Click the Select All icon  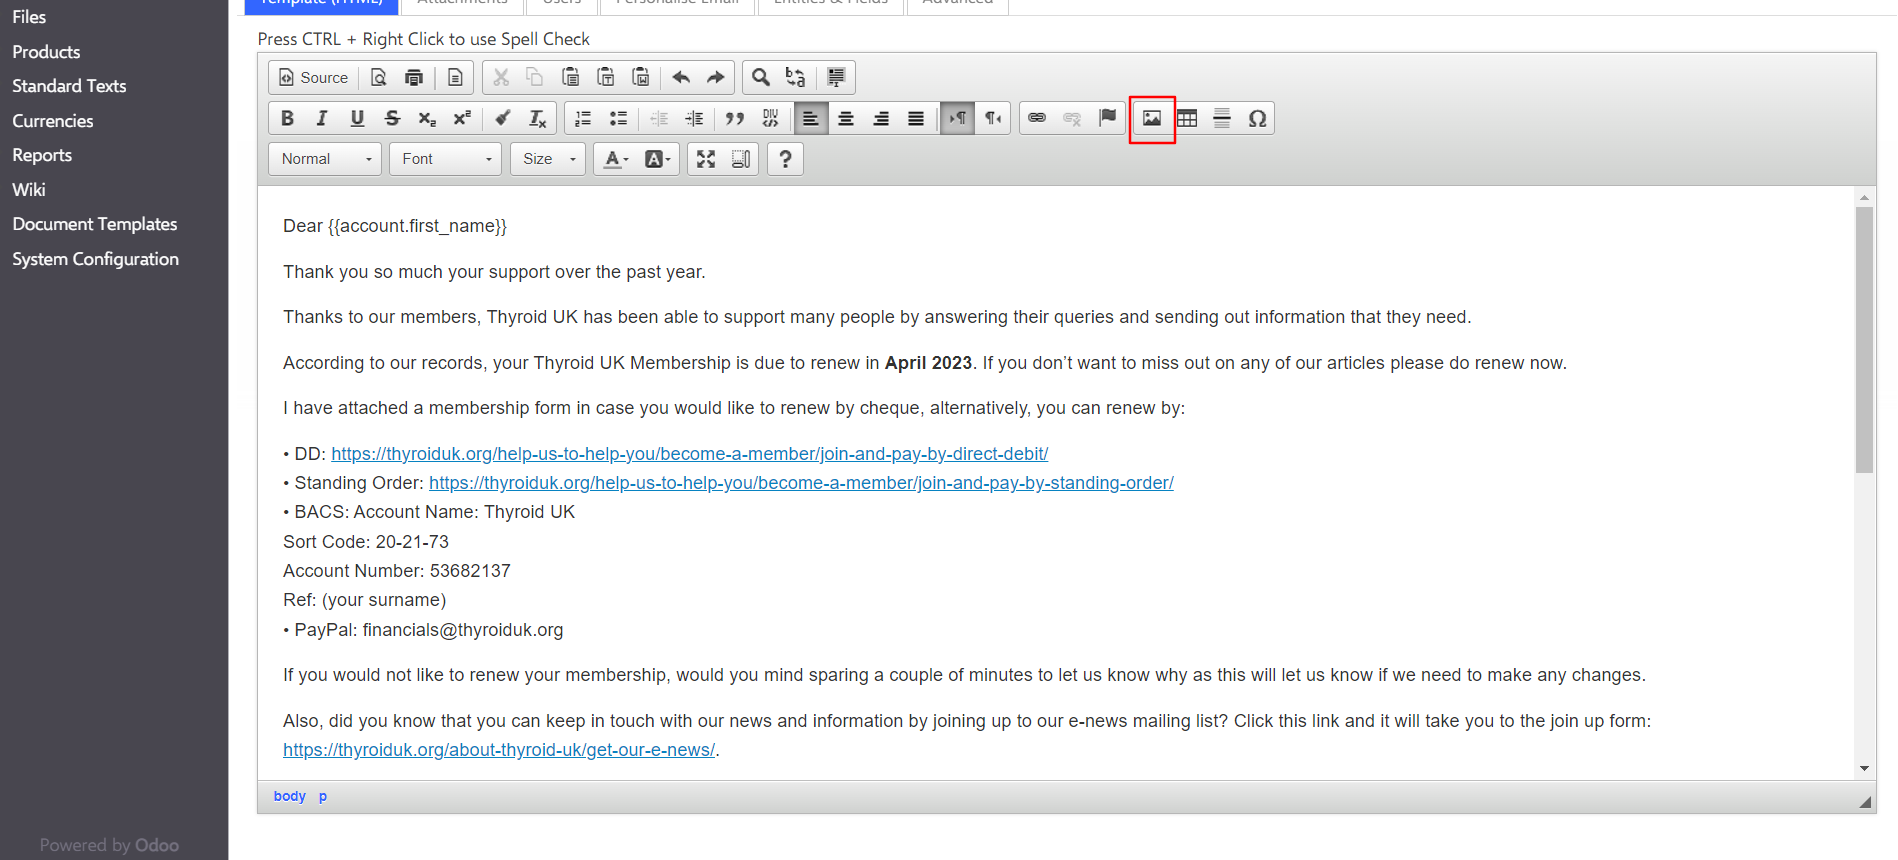pyautogui.click(x=836, y=77)
